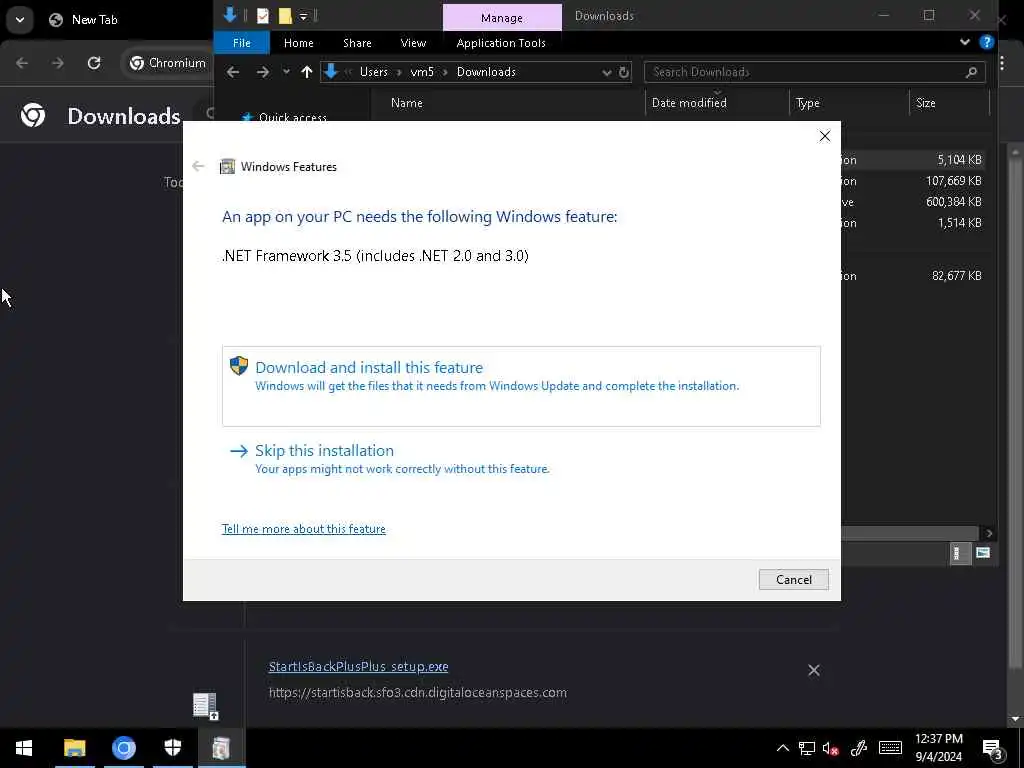Switch to Home ribbon tab

(x=298, y=43)
